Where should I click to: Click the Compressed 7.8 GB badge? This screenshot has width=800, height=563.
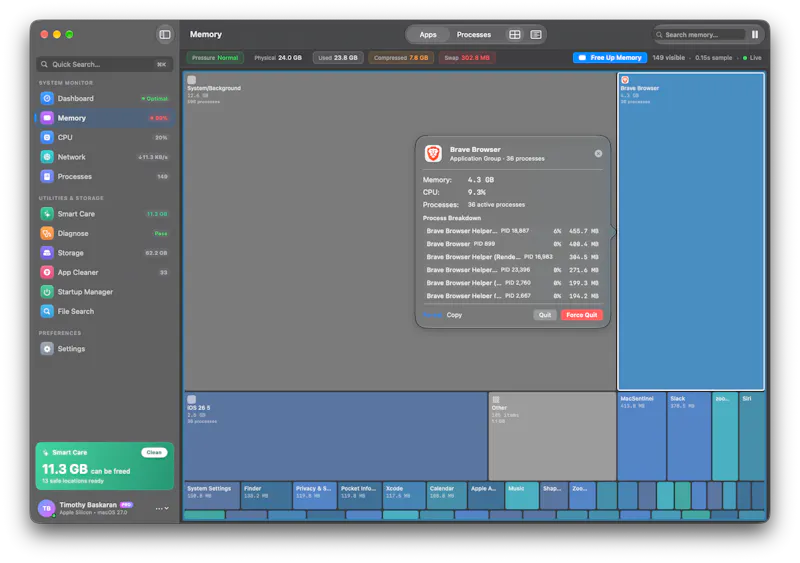(401, 58)
